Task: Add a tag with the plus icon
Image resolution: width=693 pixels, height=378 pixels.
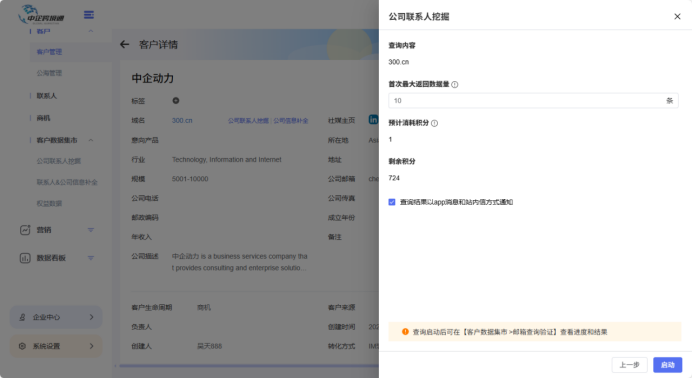Action: [176, 101]
